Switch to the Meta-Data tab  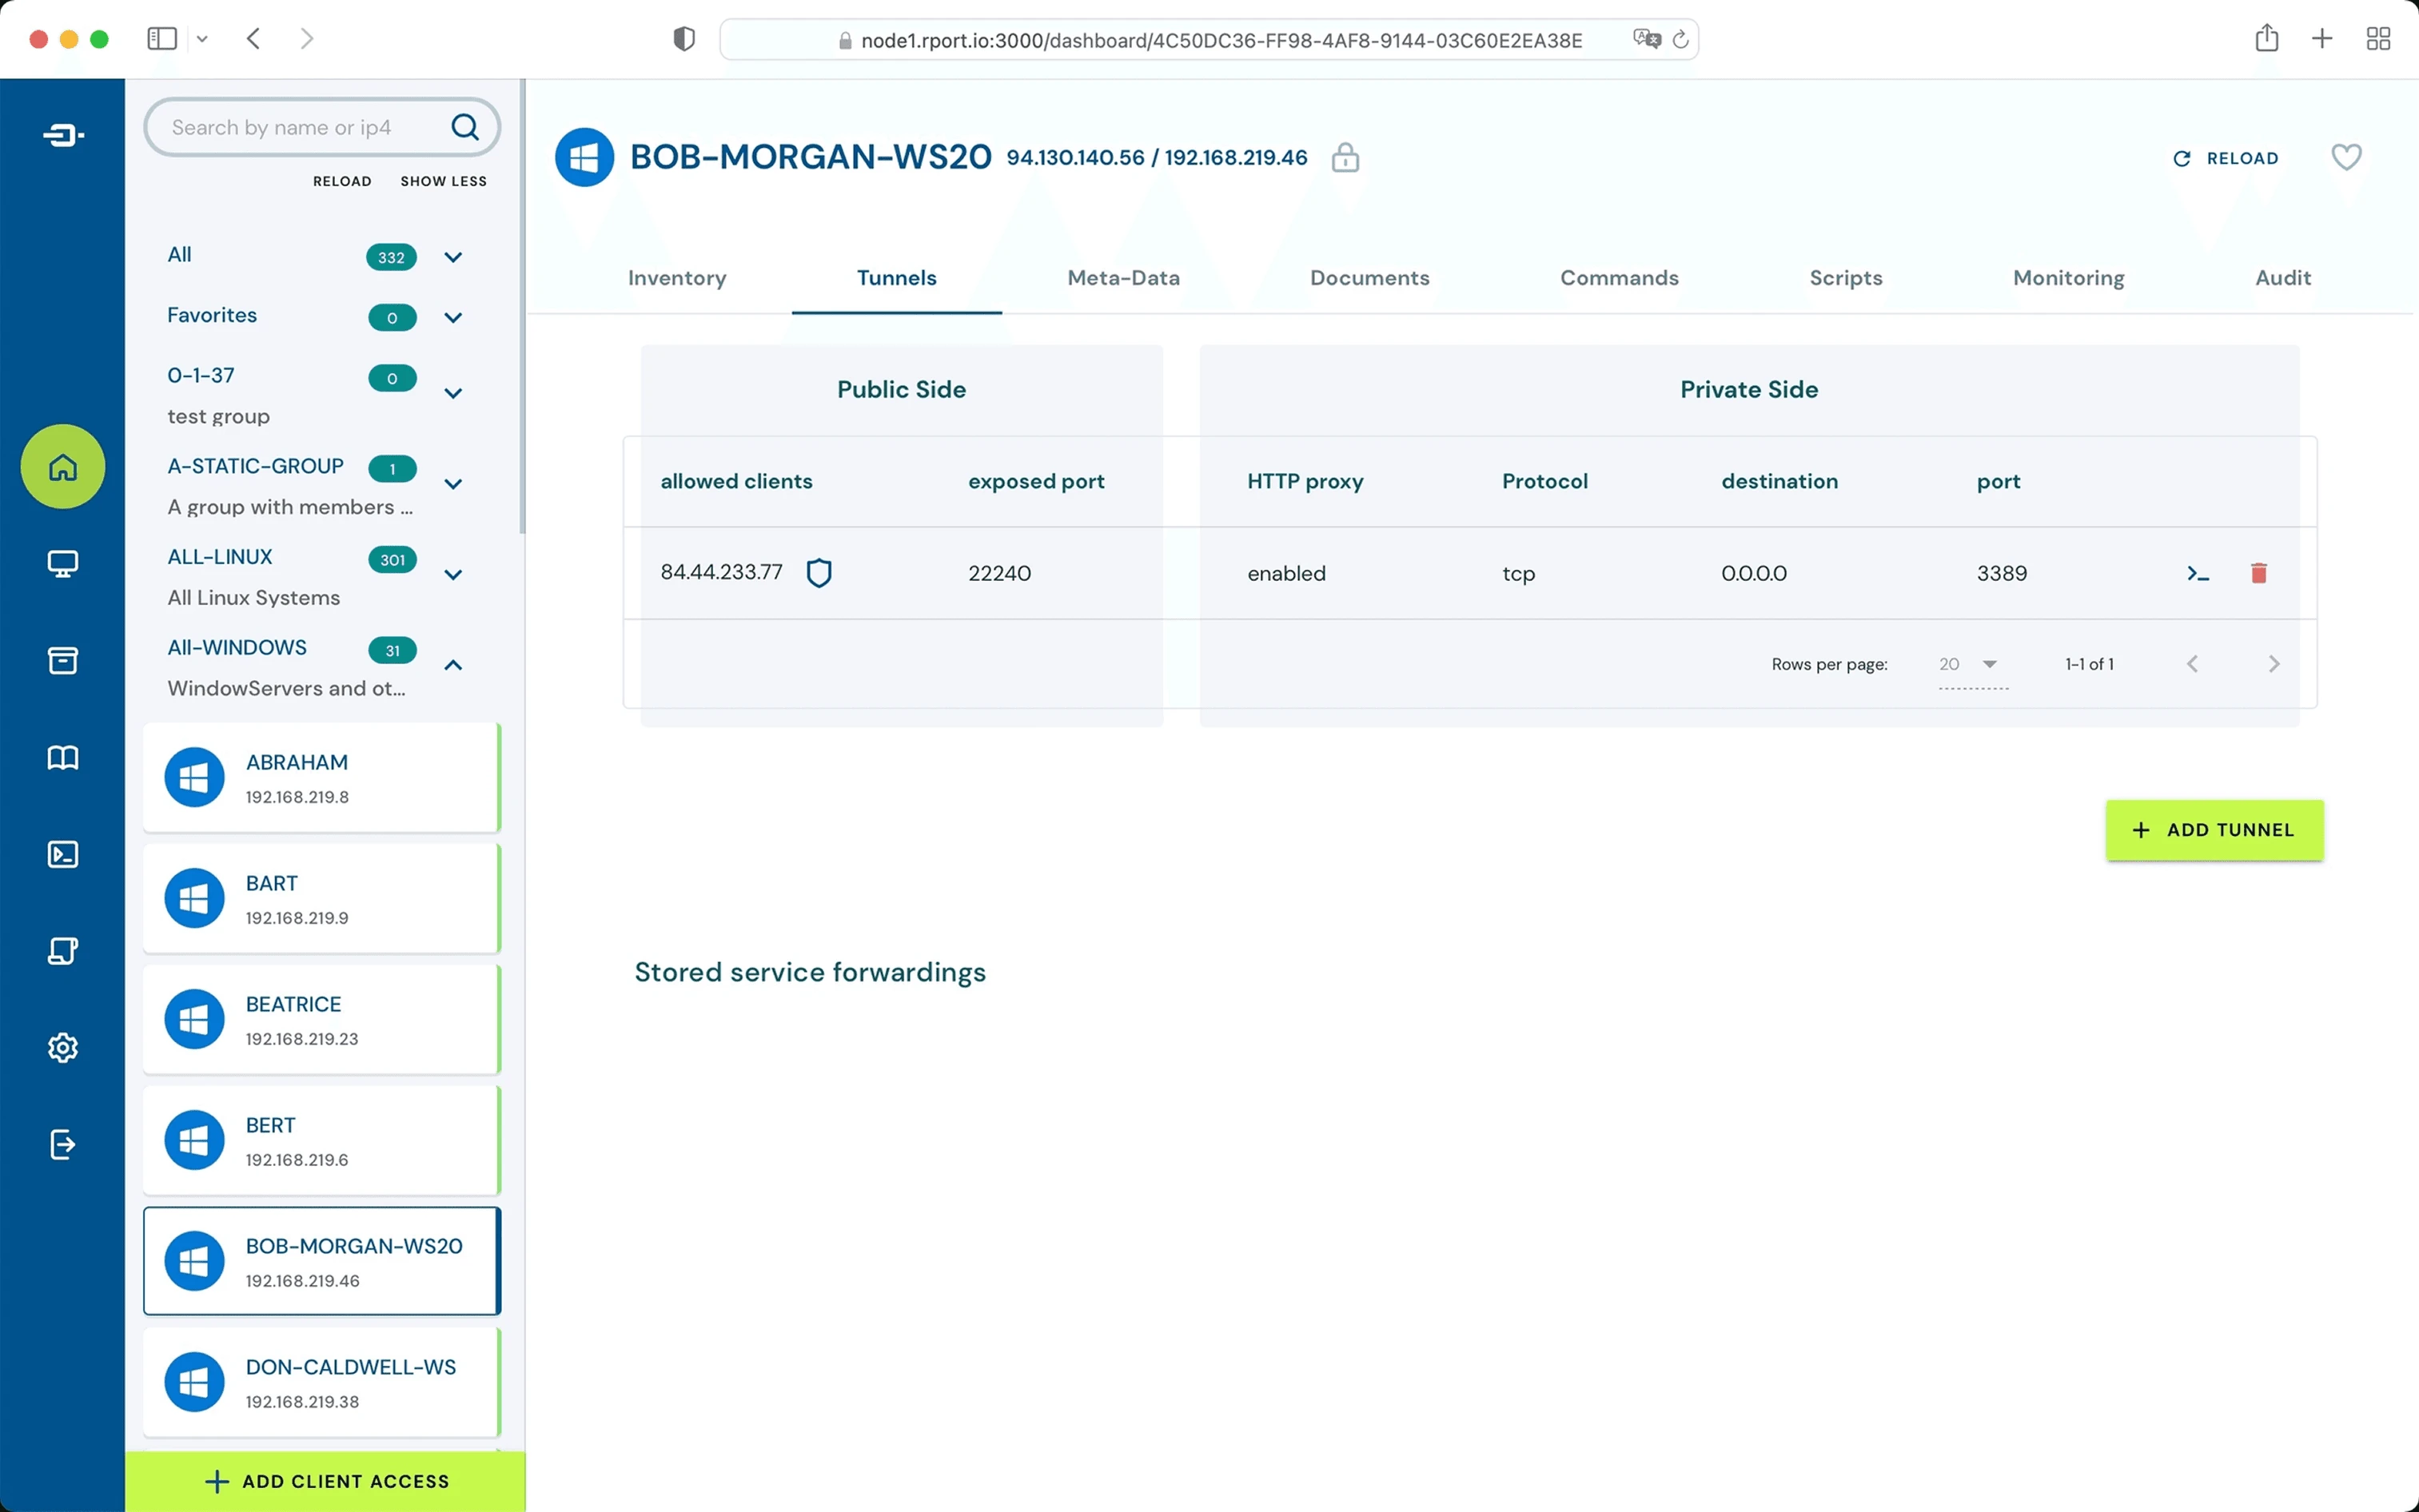tap(1123, 278)
